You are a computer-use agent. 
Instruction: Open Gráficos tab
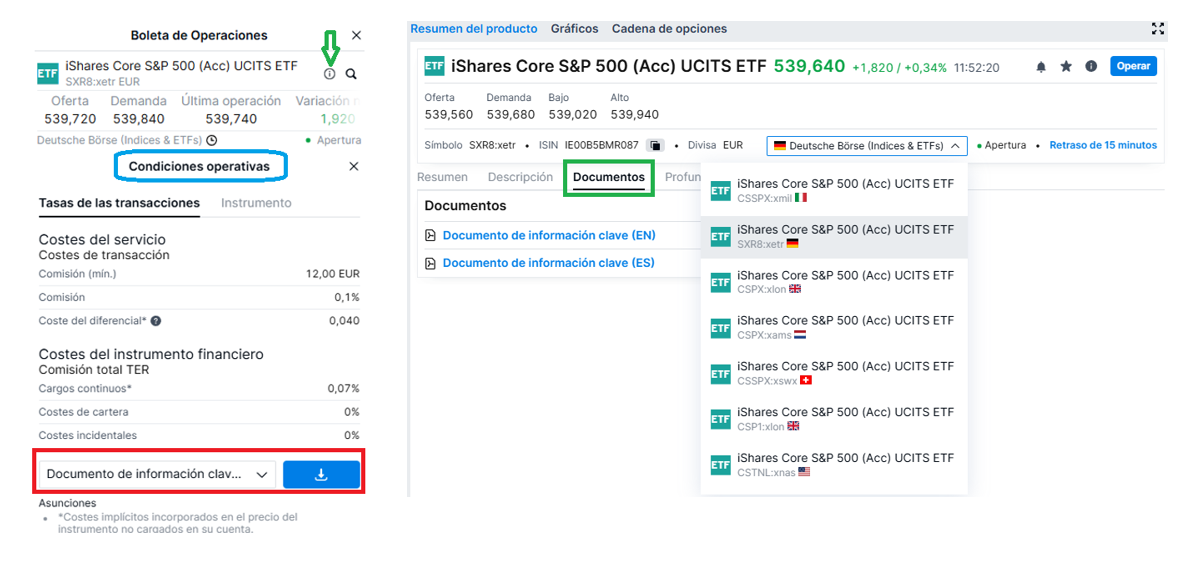575,29
